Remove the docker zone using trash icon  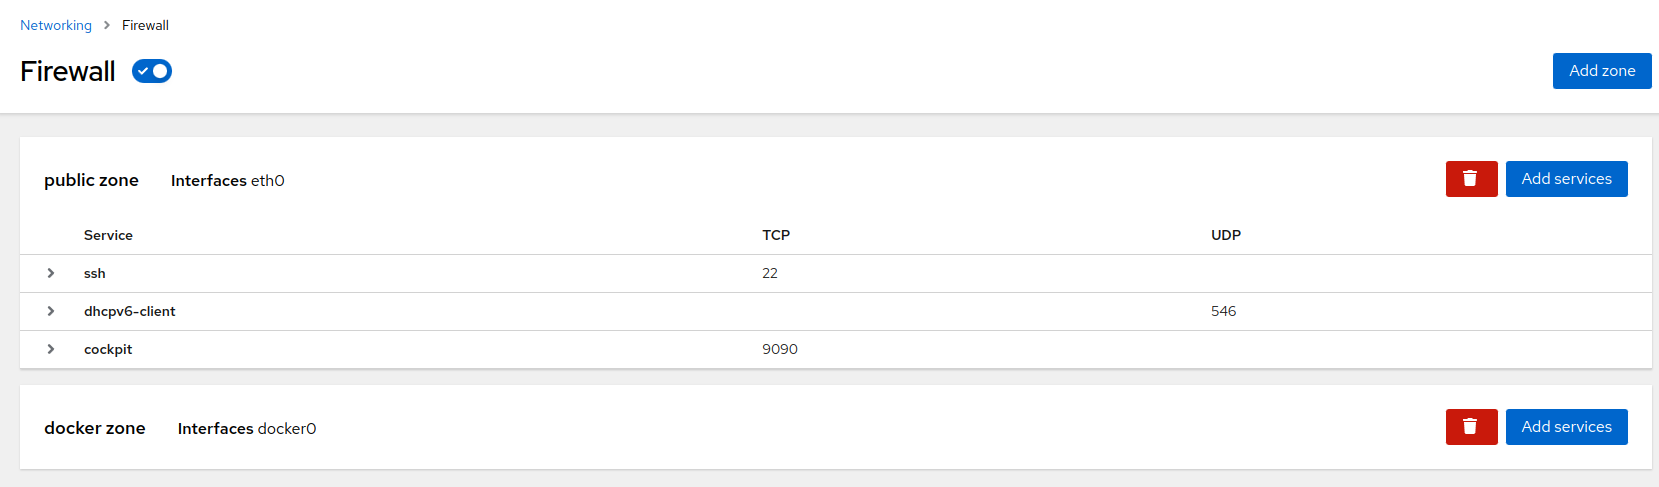[1471, 427]
